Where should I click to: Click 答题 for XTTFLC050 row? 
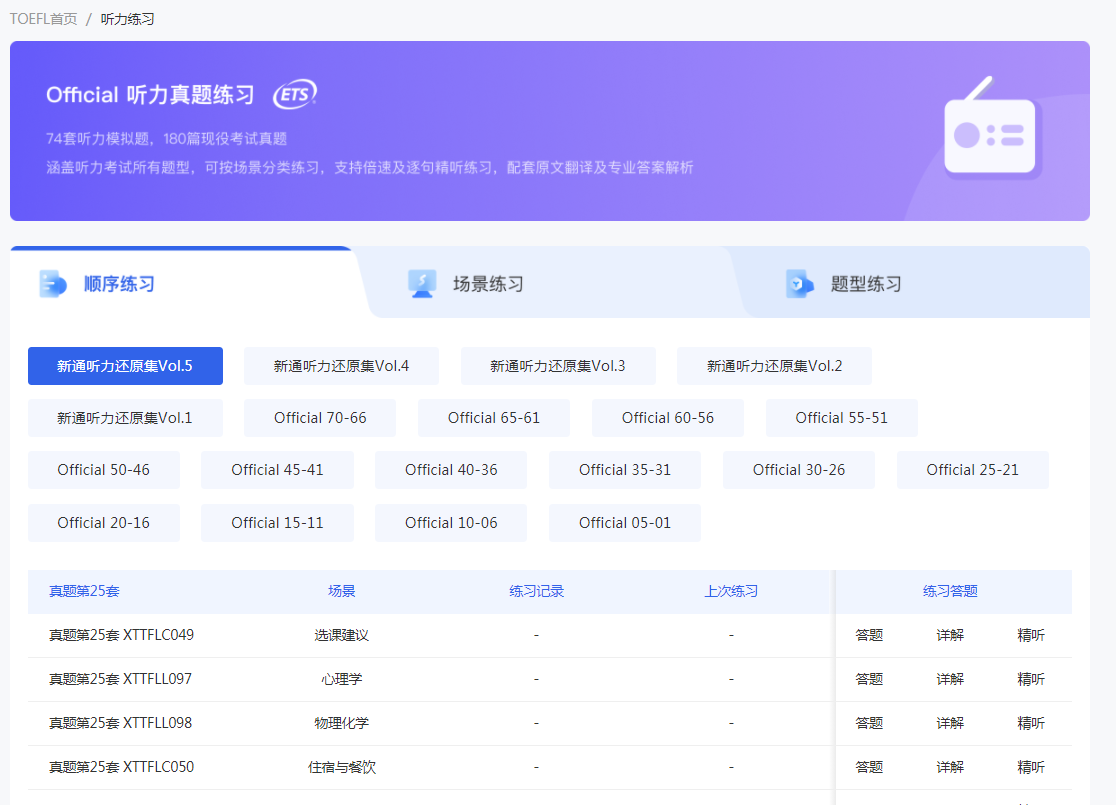click(869, 767)
